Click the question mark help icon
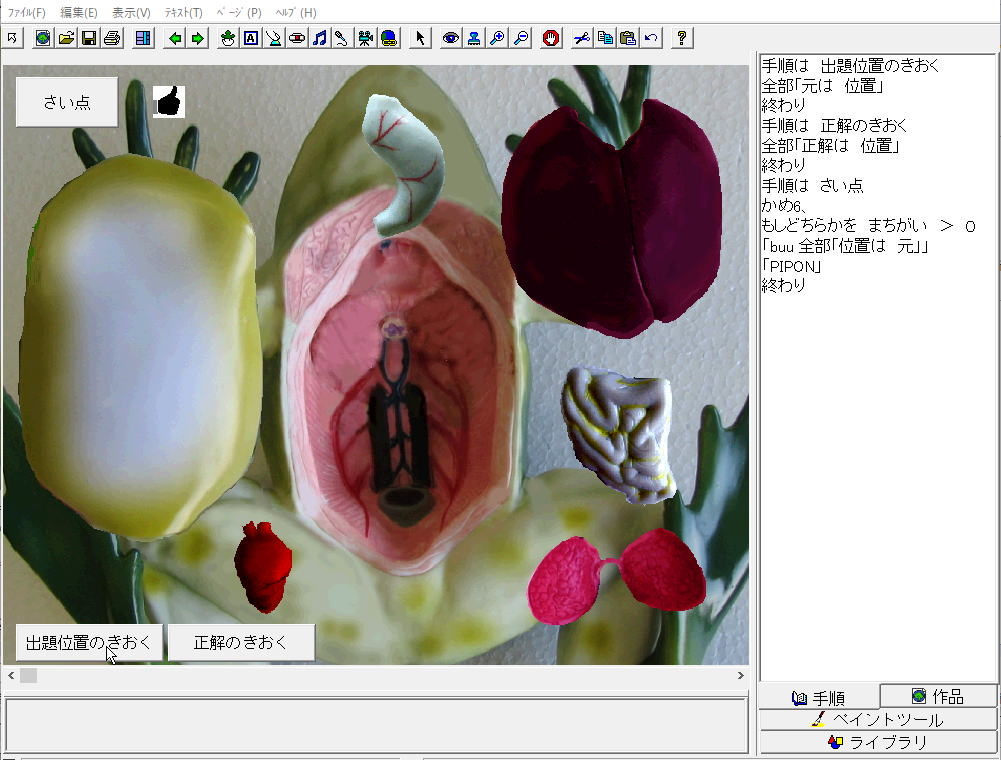1001x760 pixels. pyautogui.click(x=682, y=38)
